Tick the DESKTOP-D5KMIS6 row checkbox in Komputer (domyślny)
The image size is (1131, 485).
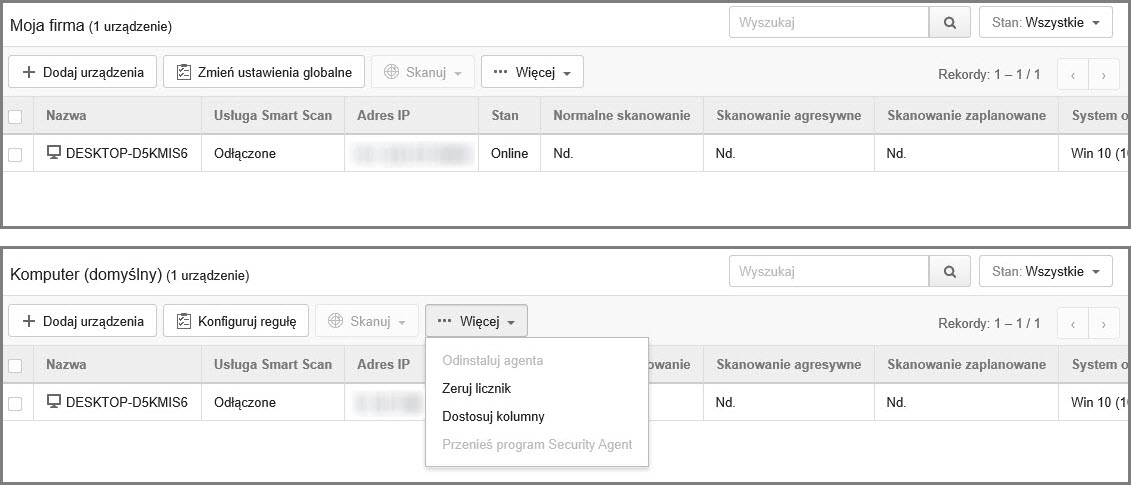pos(15,403)
